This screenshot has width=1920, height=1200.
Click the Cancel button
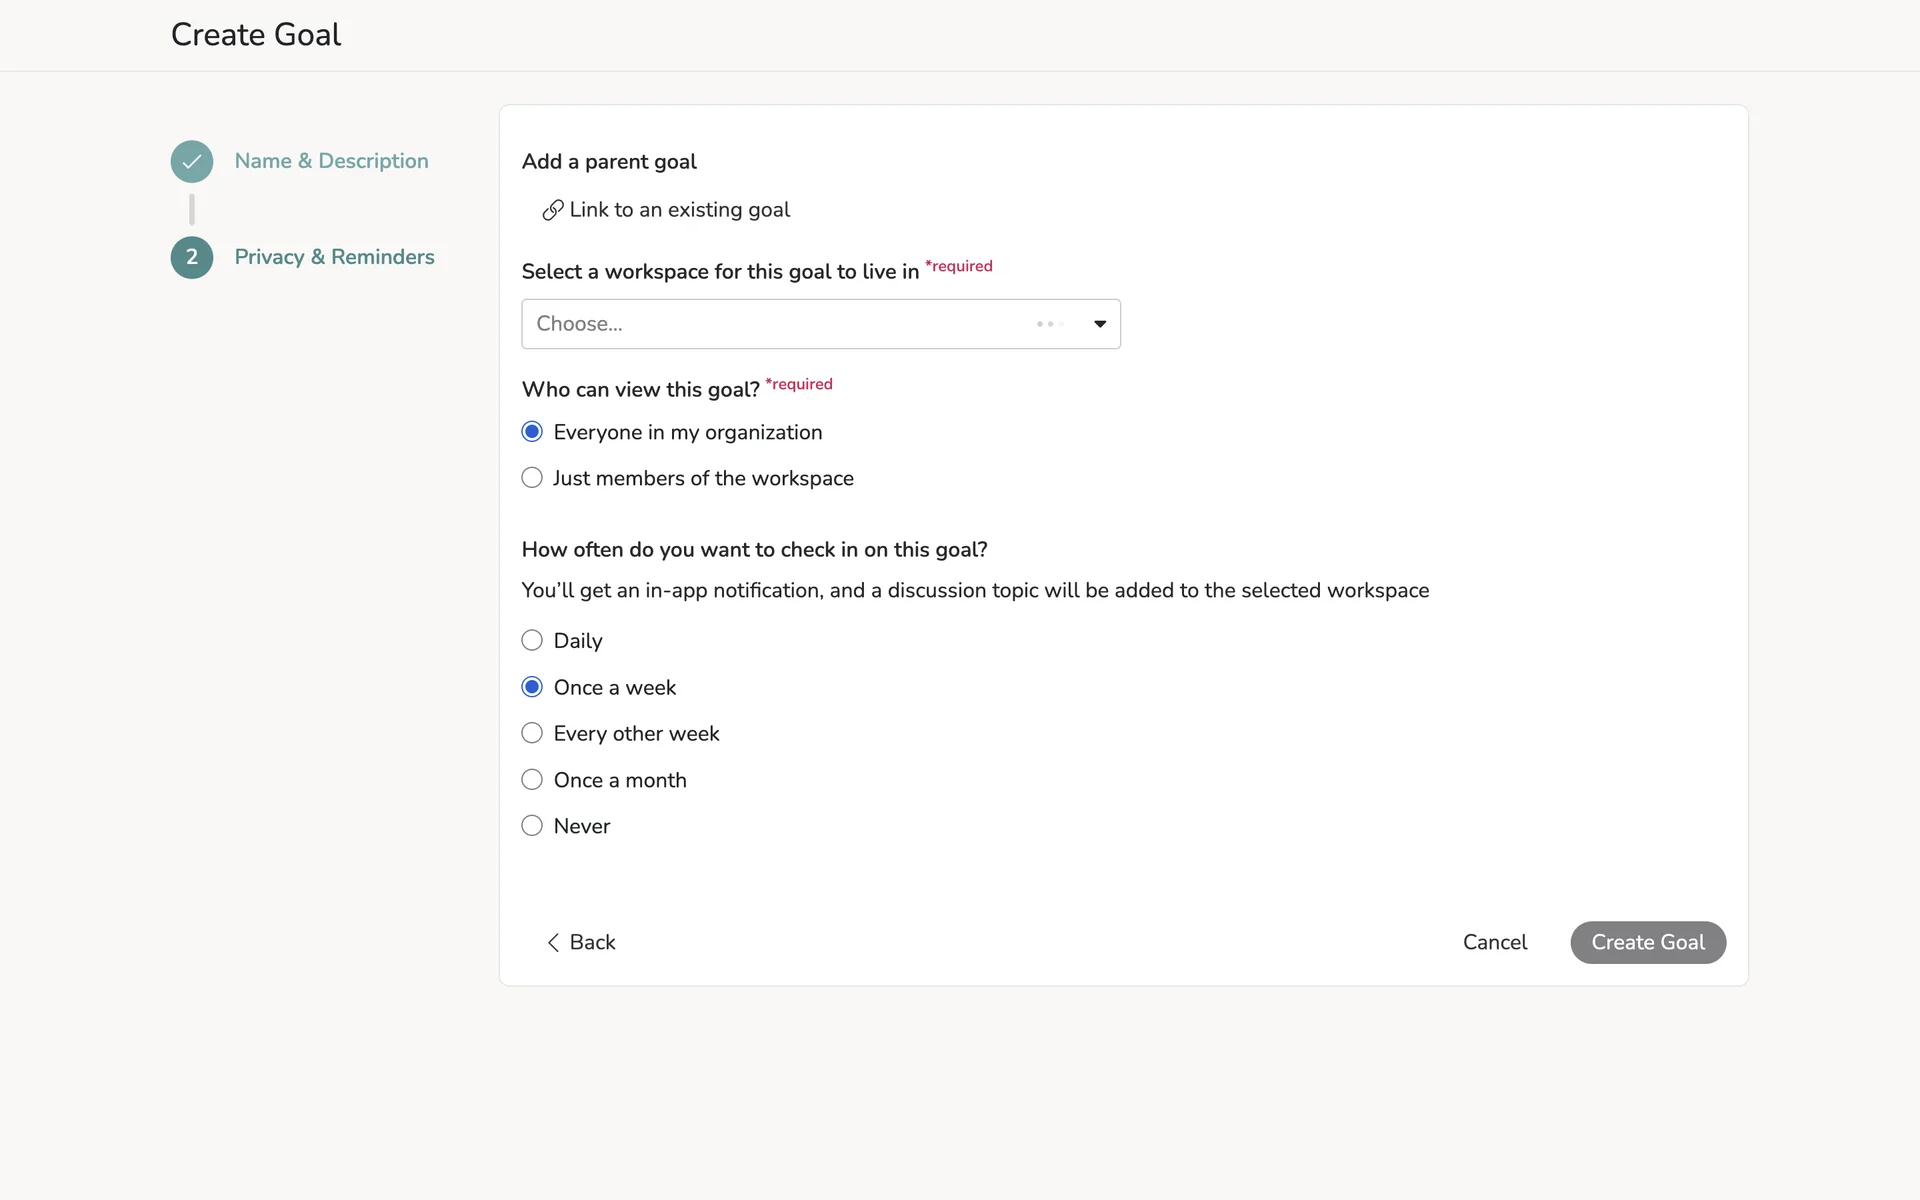pos(1494,942)
